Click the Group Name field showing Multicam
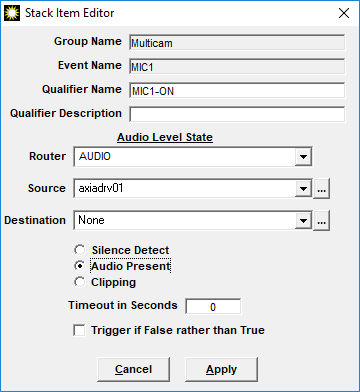This screenshot has height=392, width=360. [x=237, y=43]
